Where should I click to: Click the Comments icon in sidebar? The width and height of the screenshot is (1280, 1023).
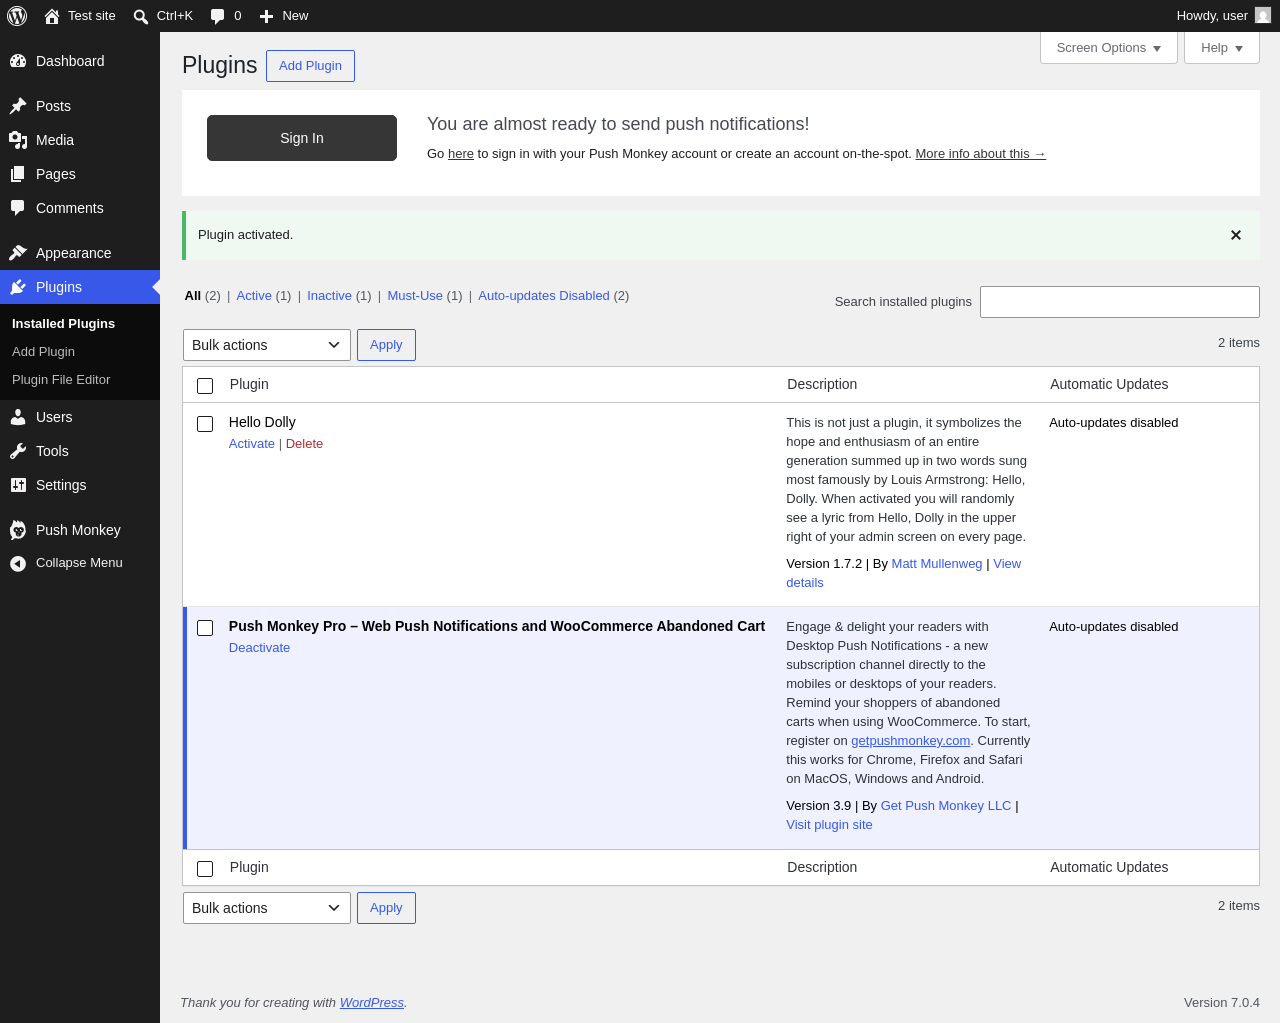point(18,208)
